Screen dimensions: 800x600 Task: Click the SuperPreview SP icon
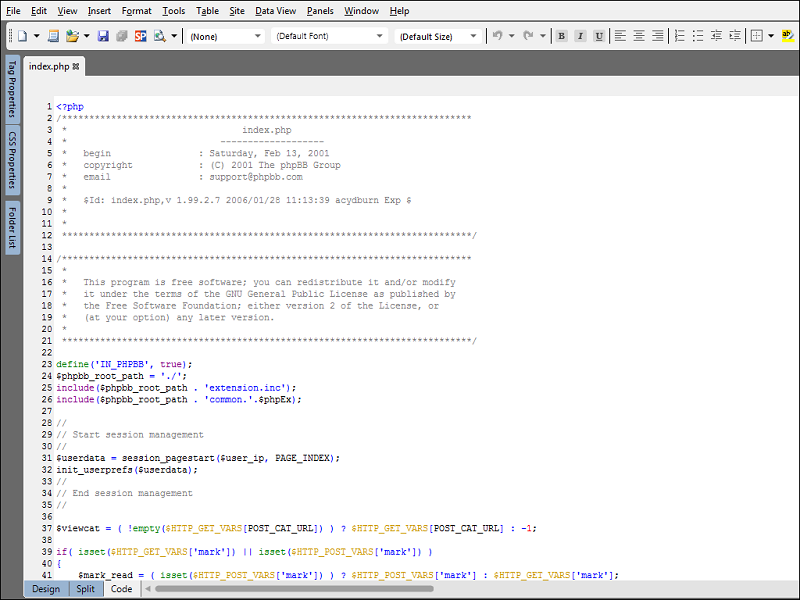point(140,36)
